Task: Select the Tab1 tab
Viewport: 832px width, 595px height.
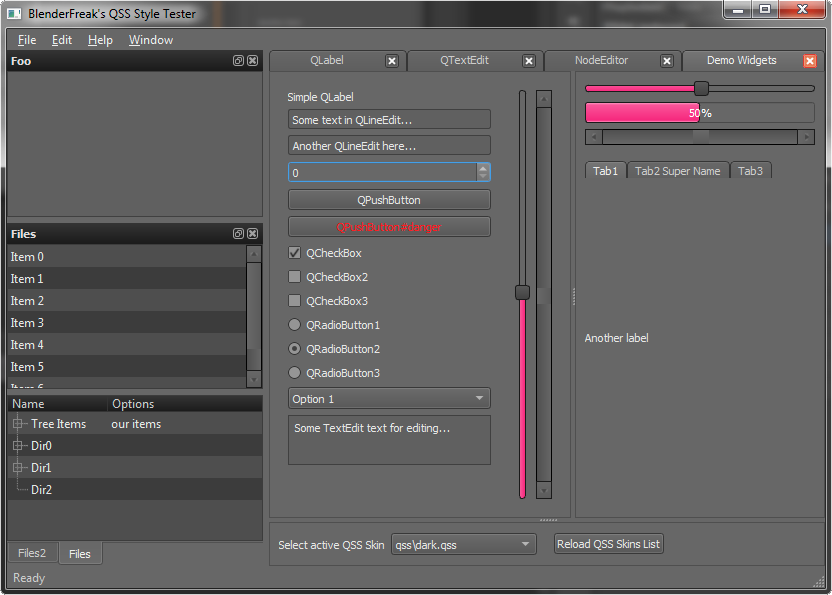Action: (605, 171)
